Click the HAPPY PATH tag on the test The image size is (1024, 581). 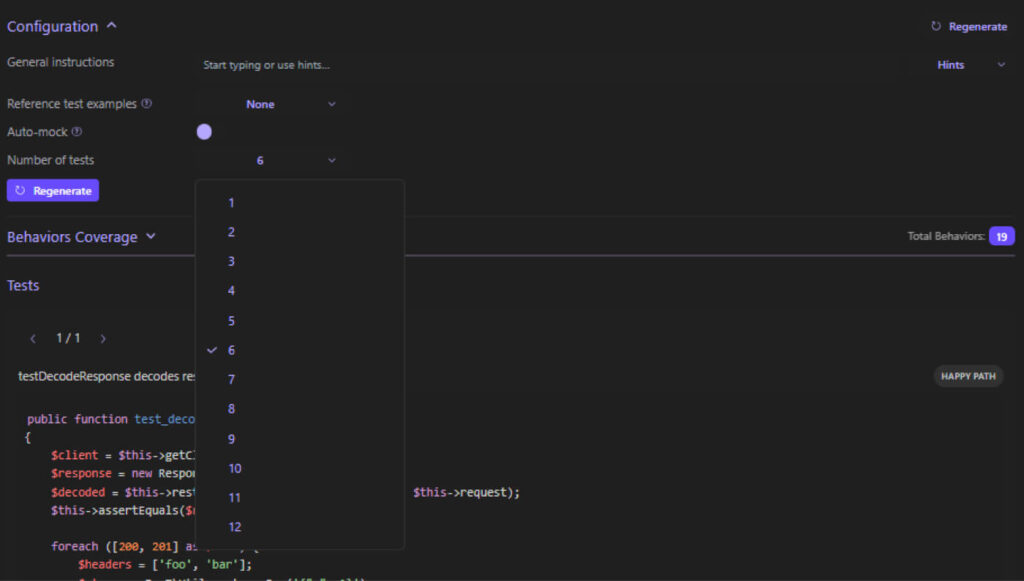coord(967,376)
